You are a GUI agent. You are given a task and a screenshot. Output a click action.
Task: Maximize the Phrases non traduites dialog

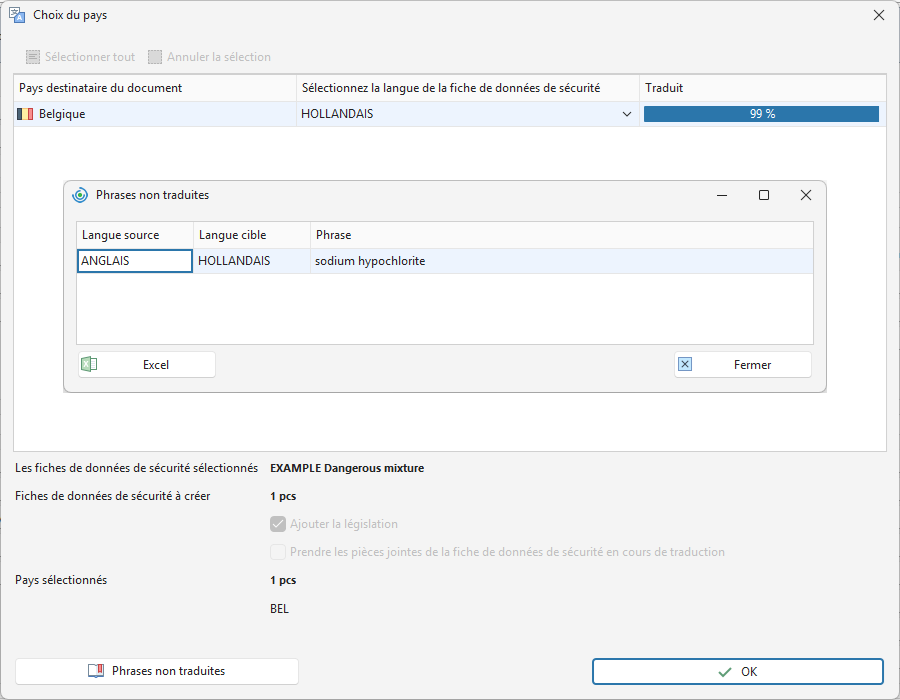coord(764,195)
